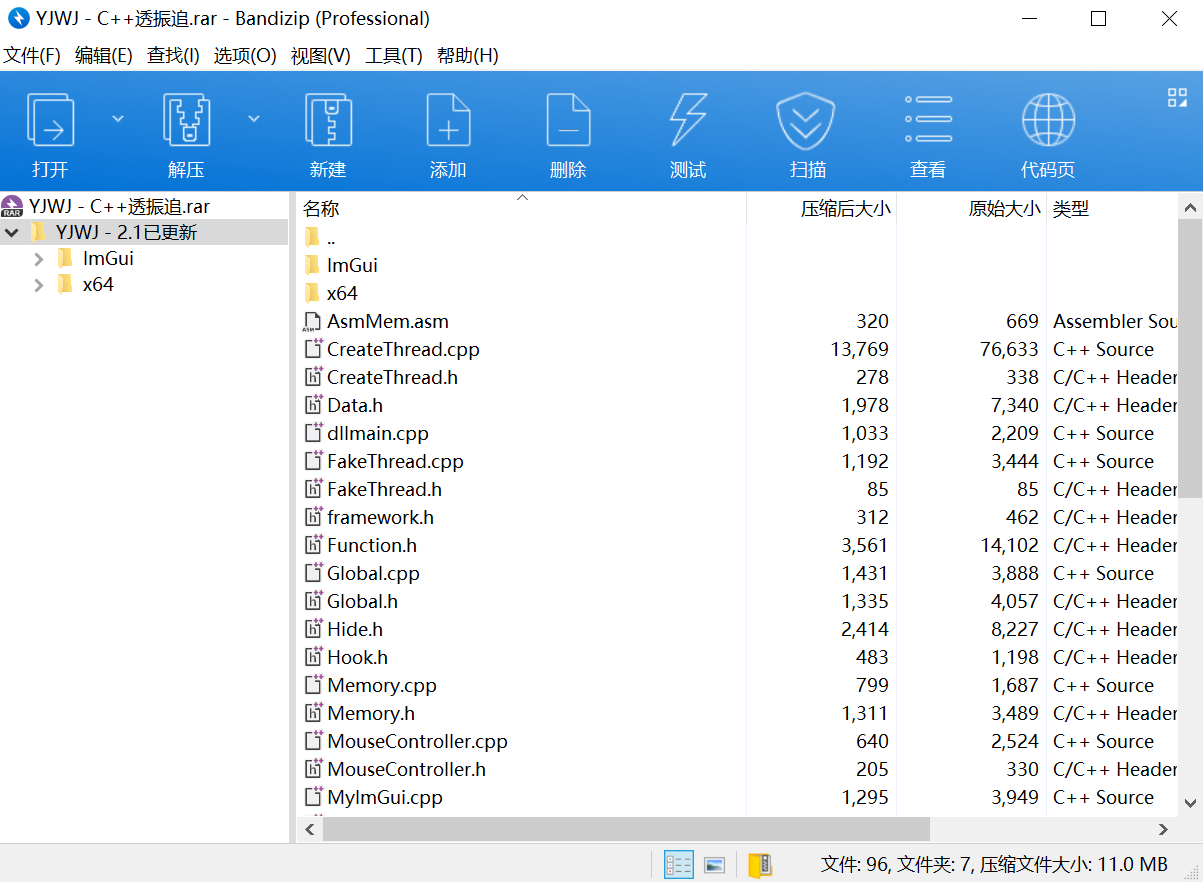Open the View (查看) list tool
The width and height of the screenshot is (1203, 882).
pos(928,120)
